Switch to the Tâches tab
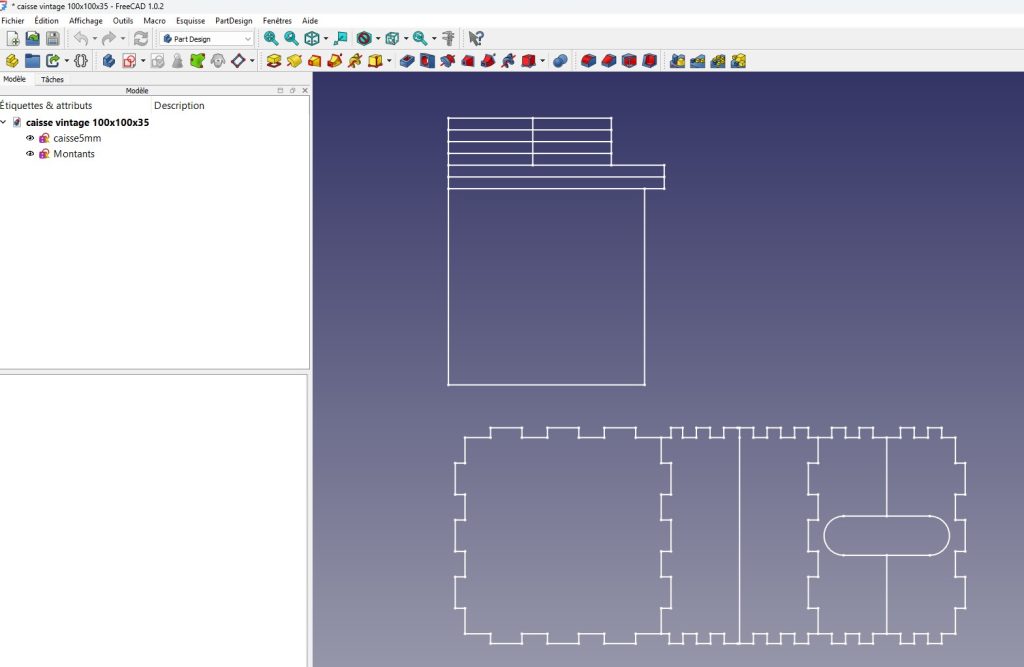Screen dimensions: 1024x667 pos(52,80)
